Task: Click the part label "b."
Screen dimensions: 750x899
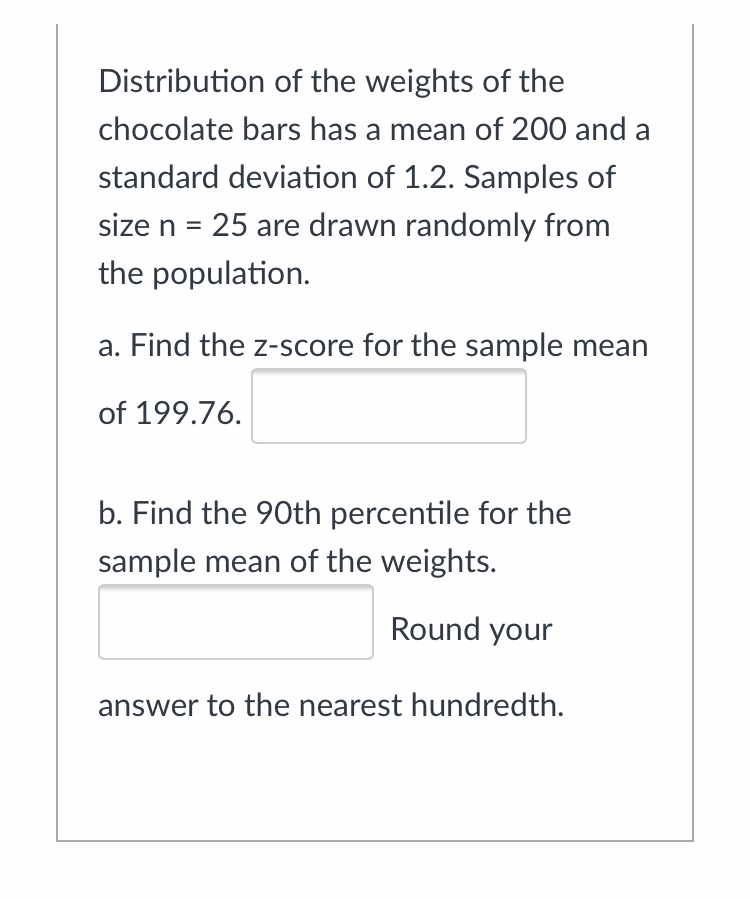Action: [111, 514]
